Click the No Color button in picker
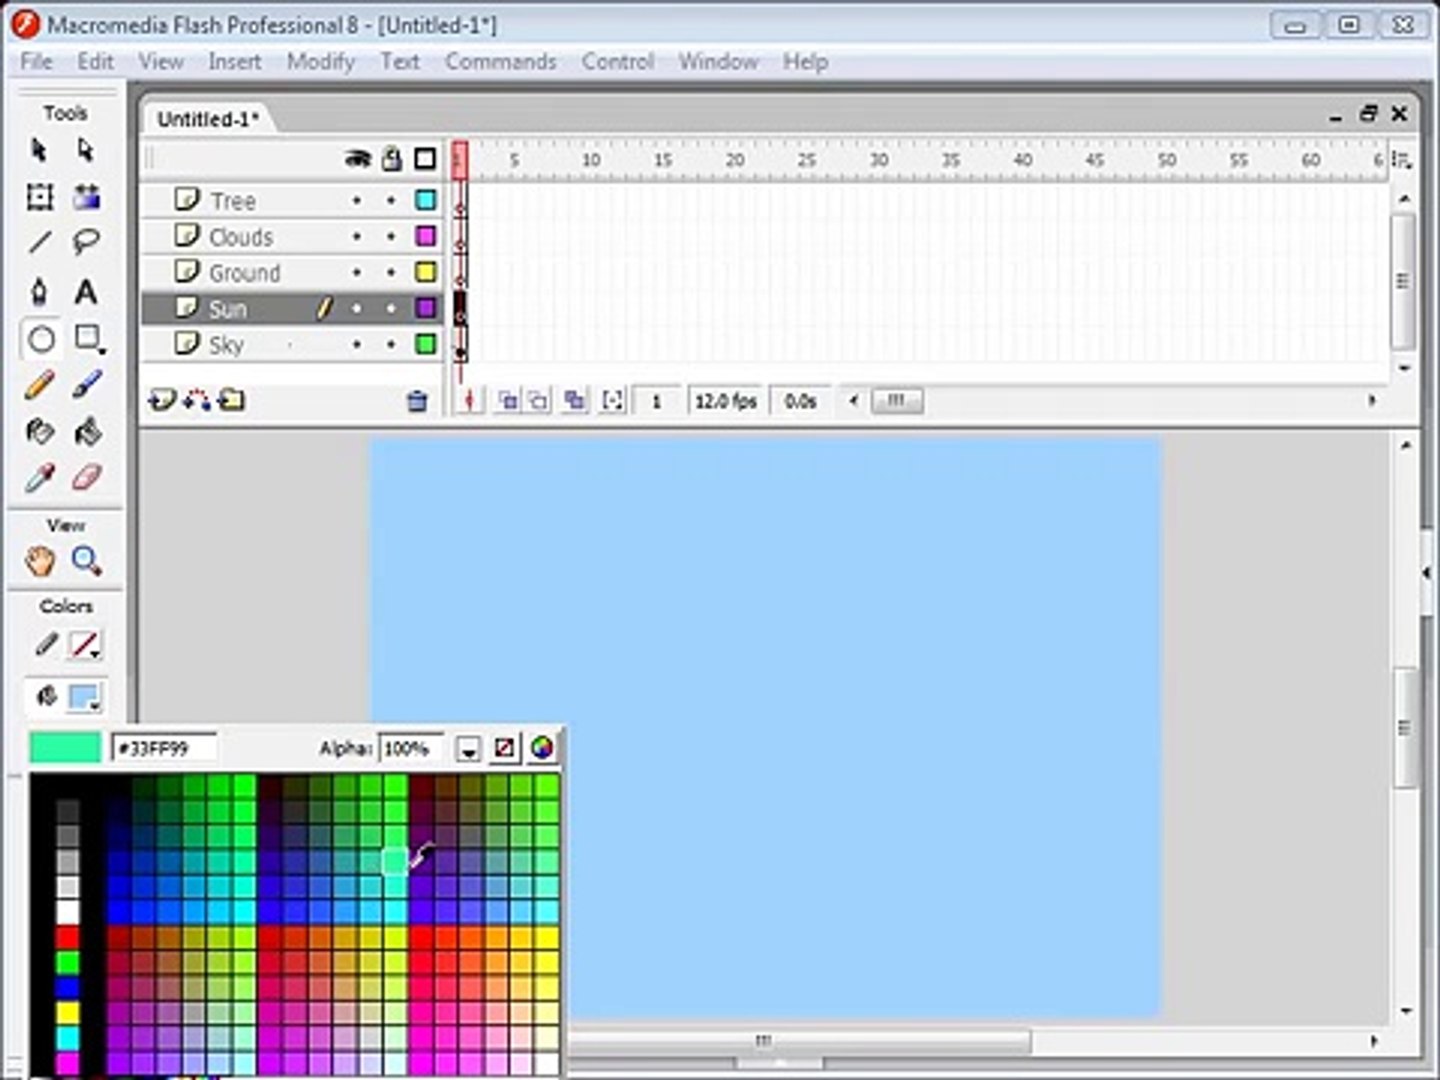 pyautogui.click(x=505, y=748)
